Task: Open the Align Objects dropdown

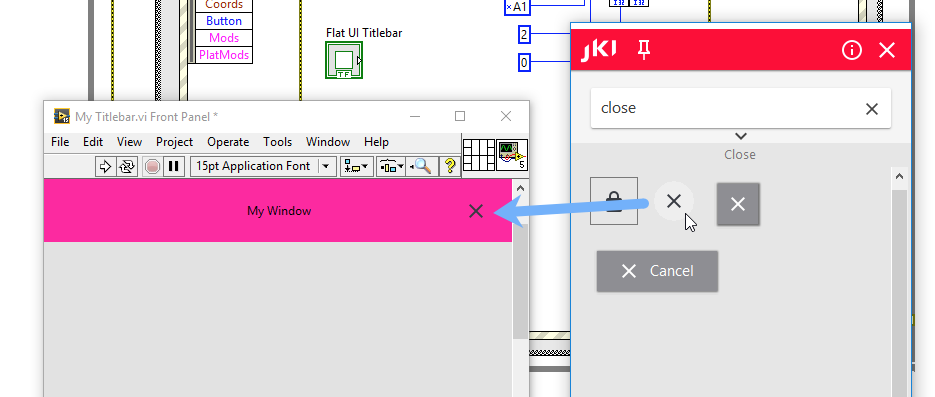Action: 357,166
